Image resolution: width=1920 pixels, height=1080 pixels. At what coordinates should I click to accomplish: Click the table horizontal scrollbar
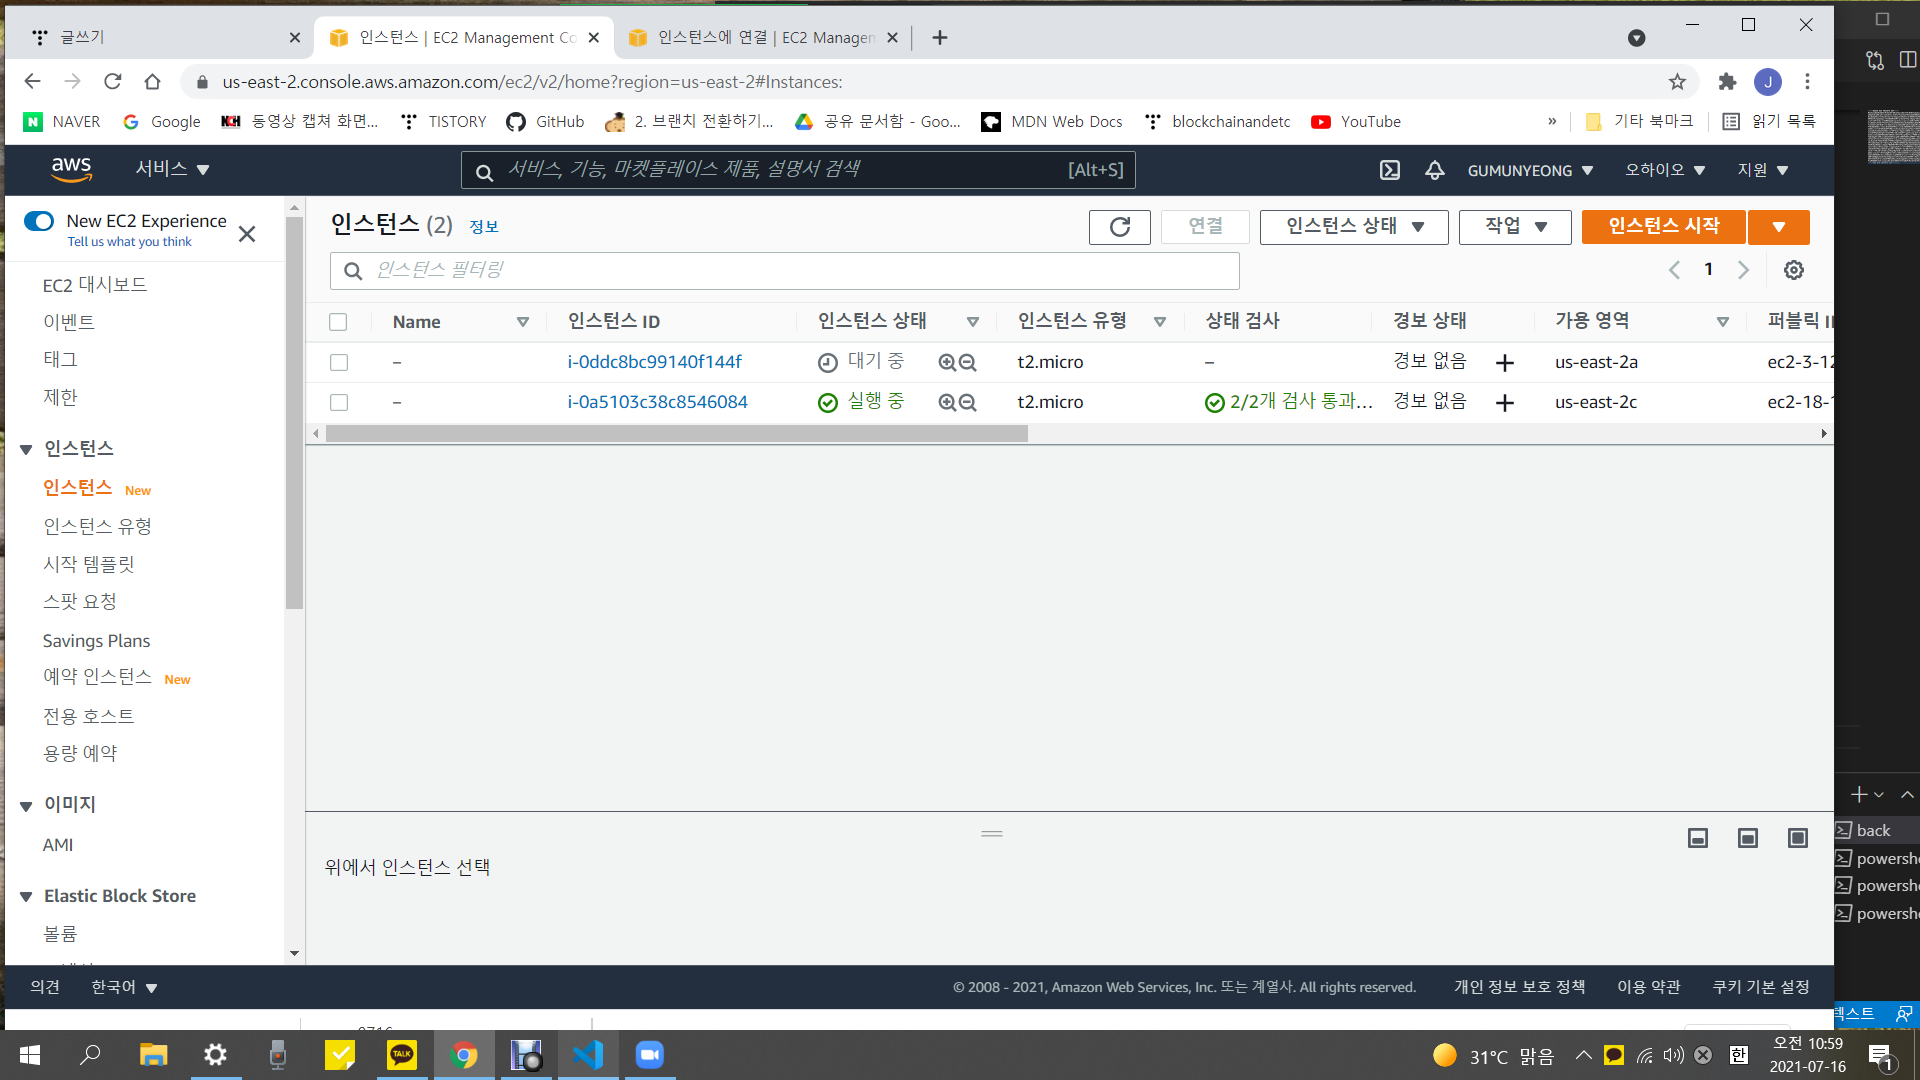coord(676,434)
